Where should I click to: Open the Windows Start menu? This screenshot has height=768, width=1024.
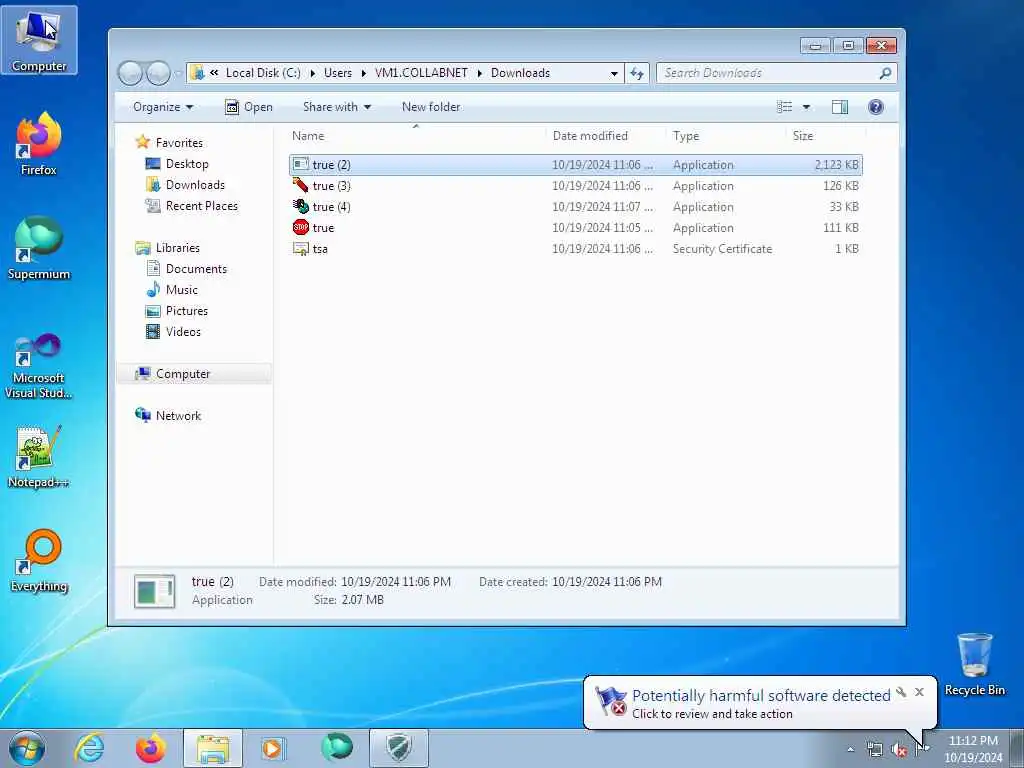pos(27,748)
